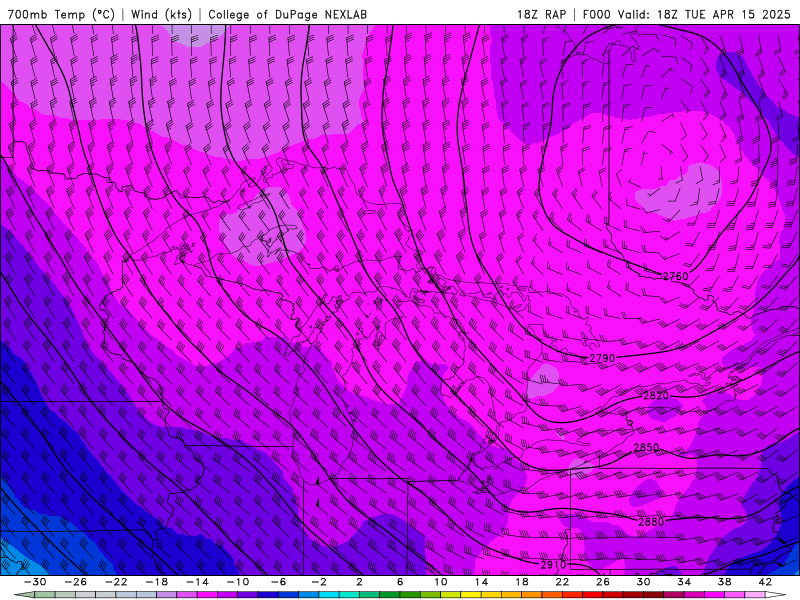Select the -18 value on the temperature scale
Viewport: 800px width, 600px height.
[x=157, y=582]
